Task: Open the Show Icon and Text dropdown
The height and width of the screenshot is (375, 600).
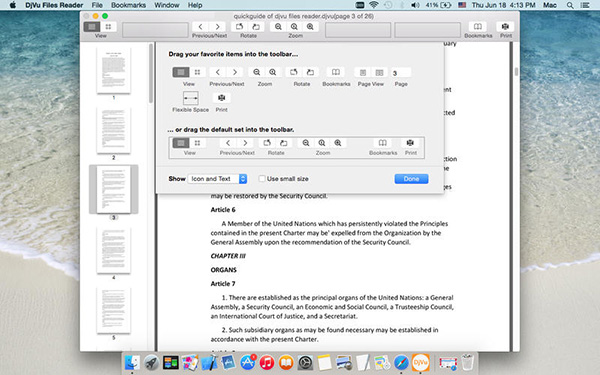Action: click(217, 179)
